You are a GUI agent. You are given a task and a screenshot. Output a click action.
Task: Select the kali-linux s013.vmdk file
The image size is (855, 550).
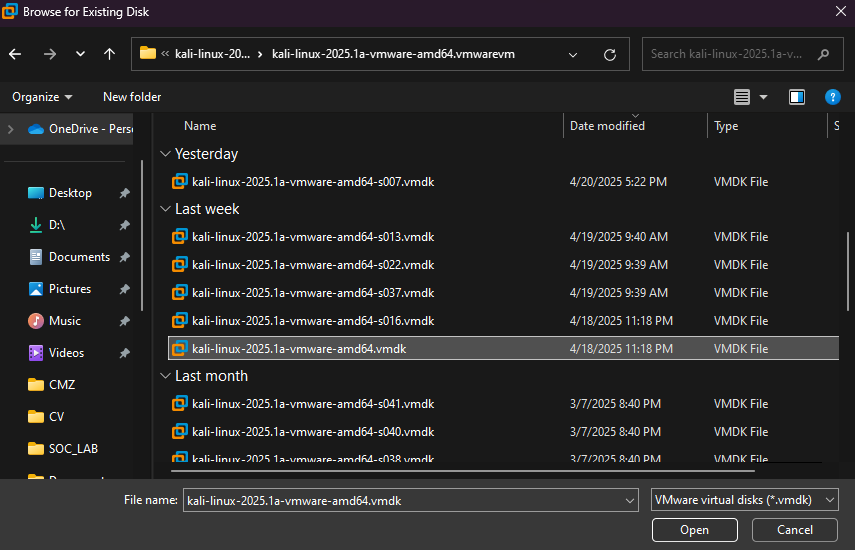[313, 237]
